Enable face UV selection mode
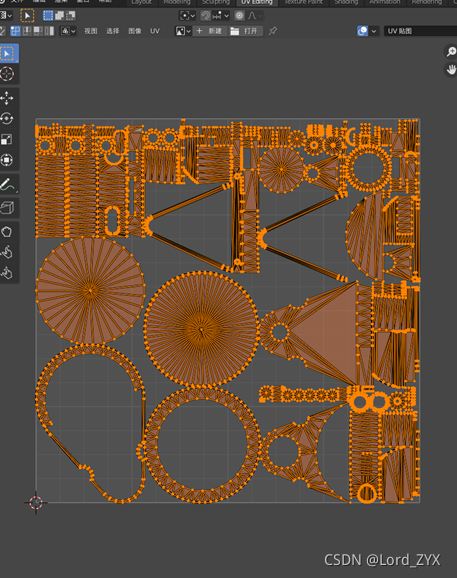Viewport: 457px width, 578px height. [x=38, y=31]
